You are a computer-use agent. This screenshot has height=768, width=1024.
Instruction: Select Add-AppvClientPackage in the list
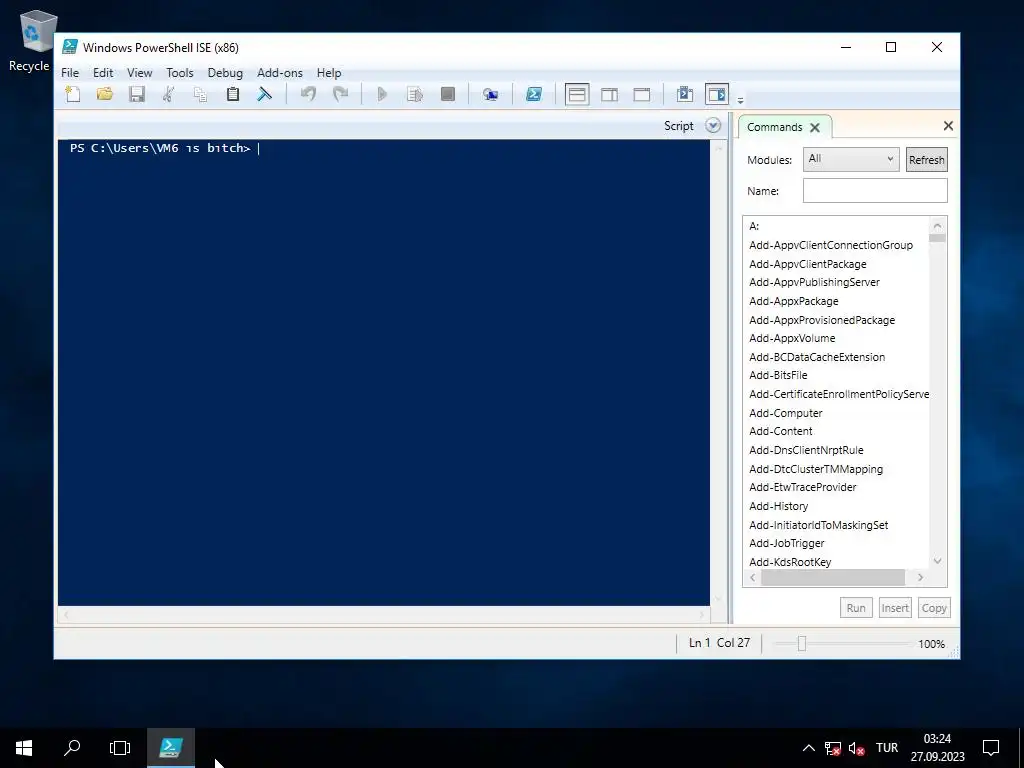(x=808, y=264)
